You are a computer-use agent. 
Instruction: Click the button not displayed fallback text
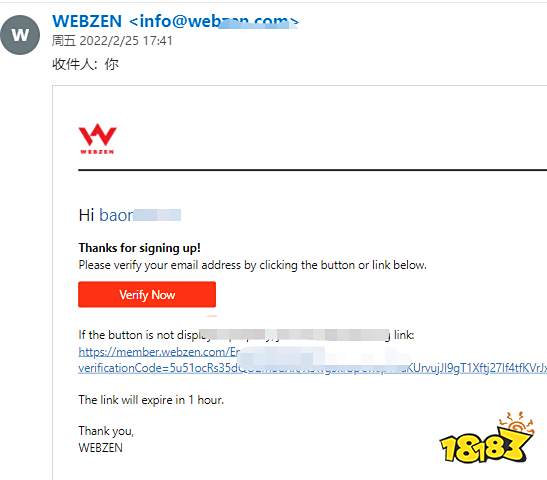point(246,335)
